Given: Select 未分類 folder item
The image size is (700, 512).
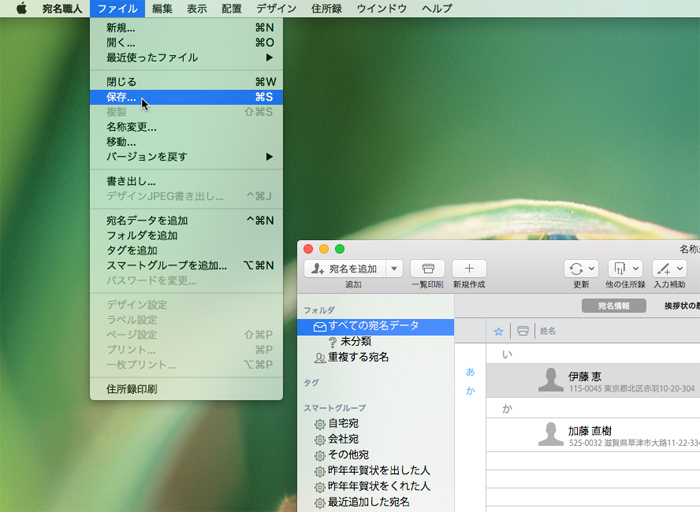Looking at the screenshot, I should point(357,342).
